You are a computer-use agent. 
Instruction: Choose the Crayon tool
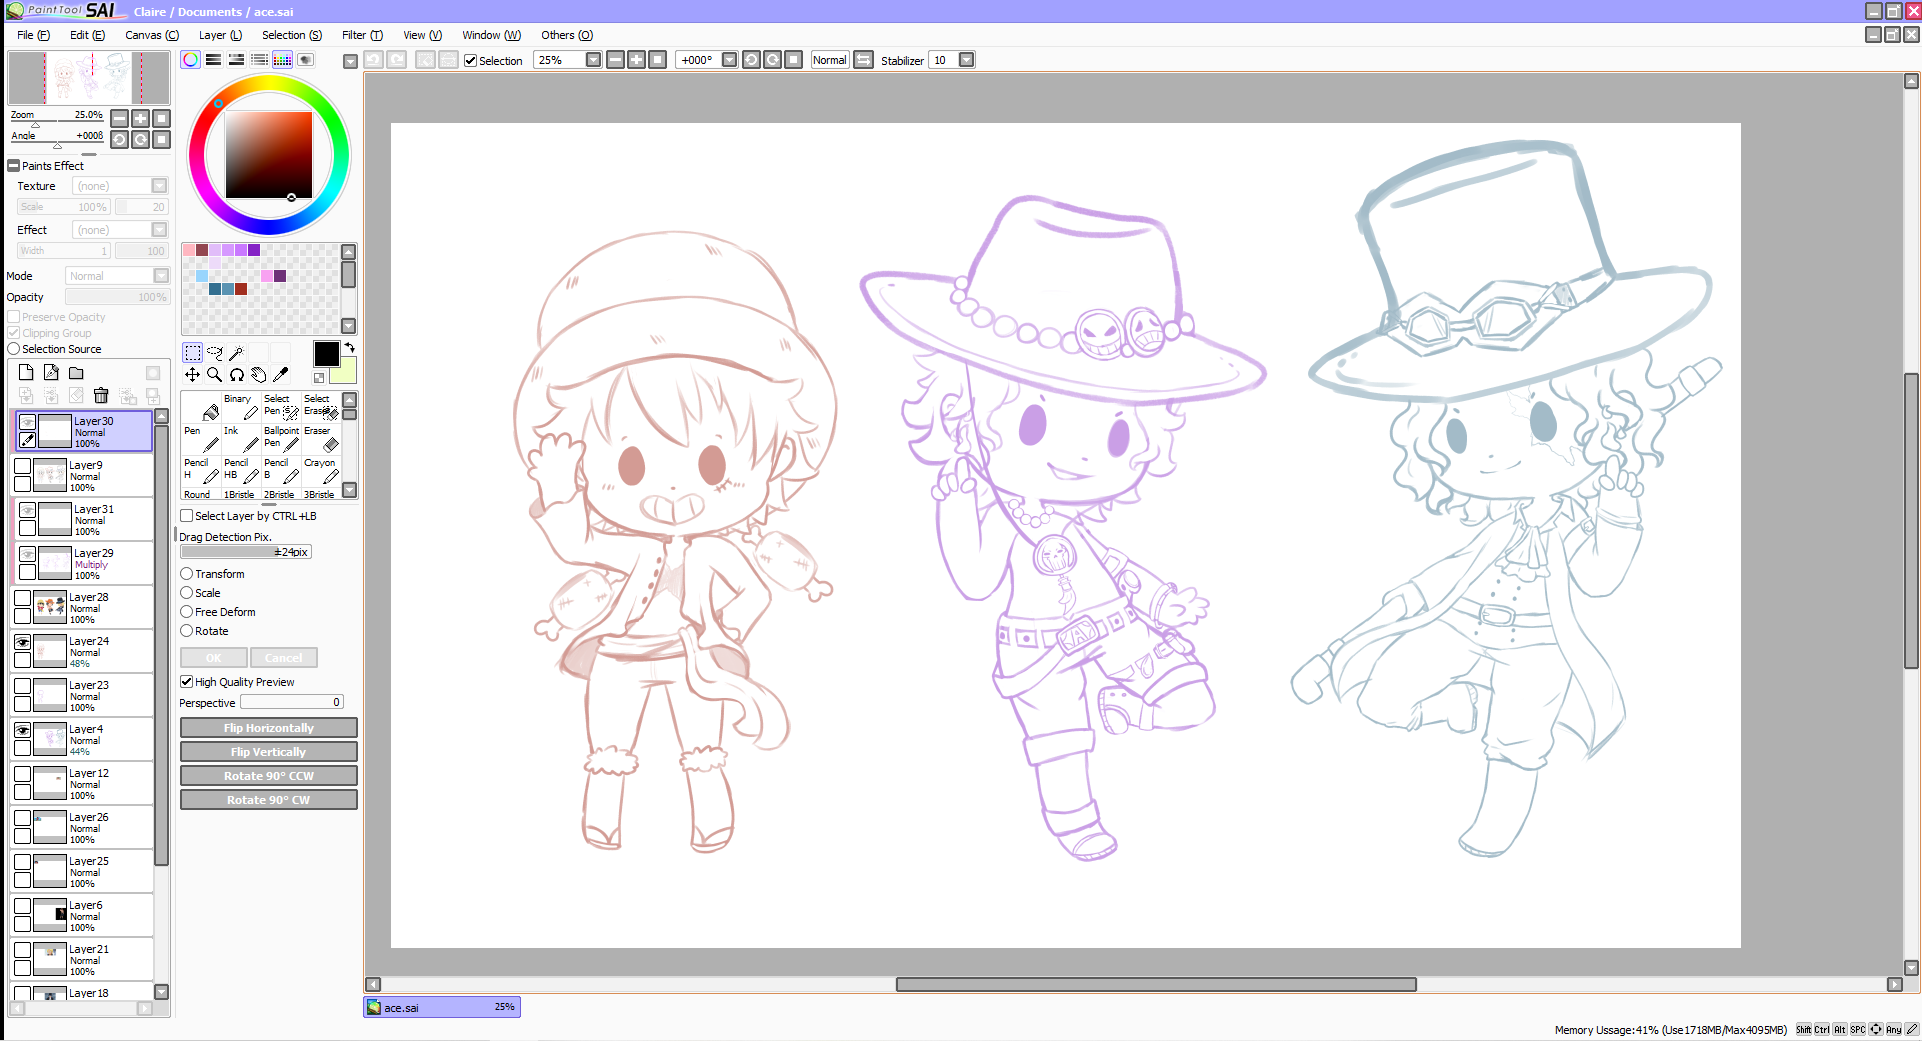point(321,470)
